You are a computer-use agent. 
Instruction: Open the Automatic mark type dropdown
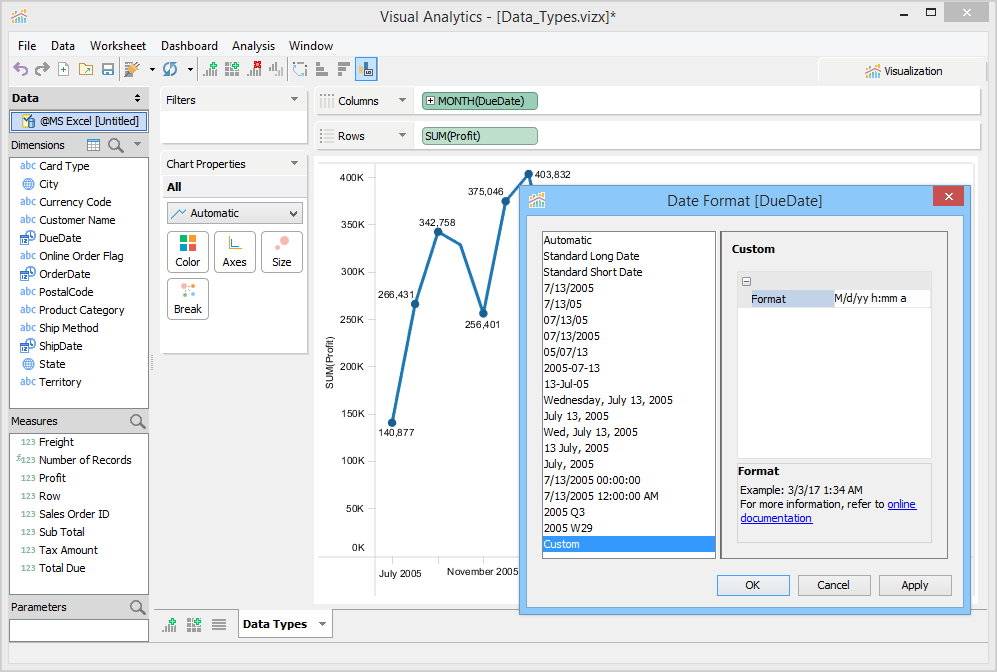point(235,213)
